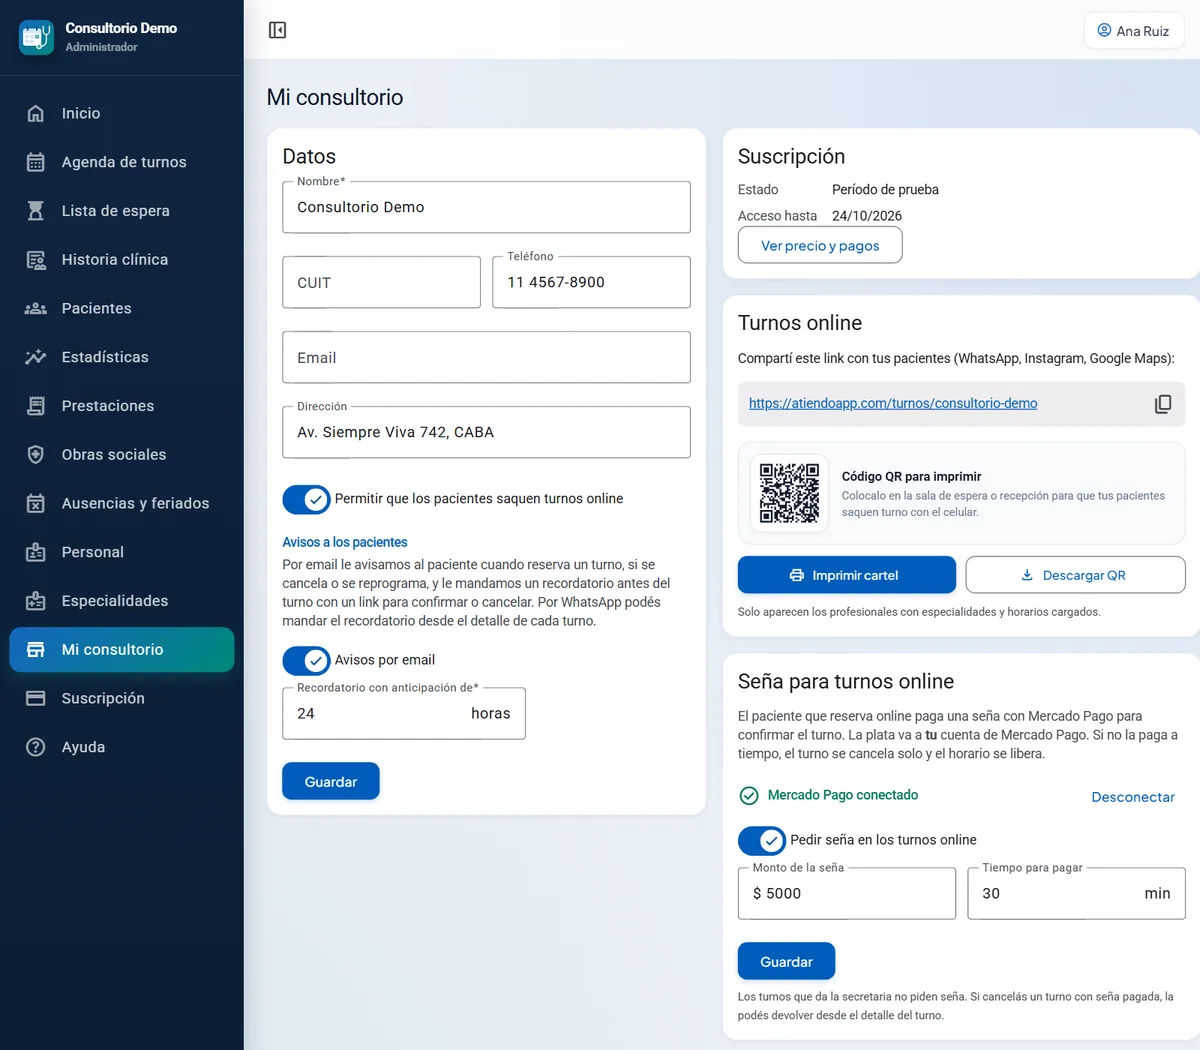Click the CUIT input field

381,282
